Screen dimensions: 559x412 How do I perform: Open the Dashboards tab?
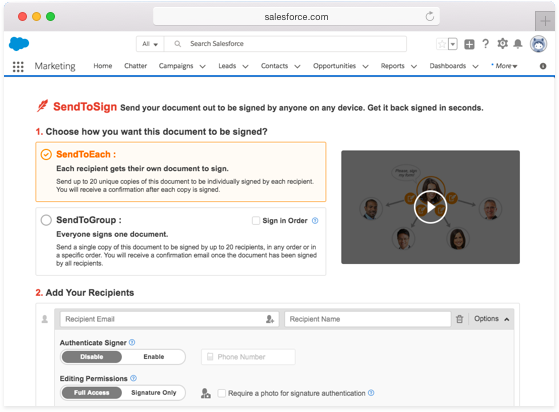[448, 66]
